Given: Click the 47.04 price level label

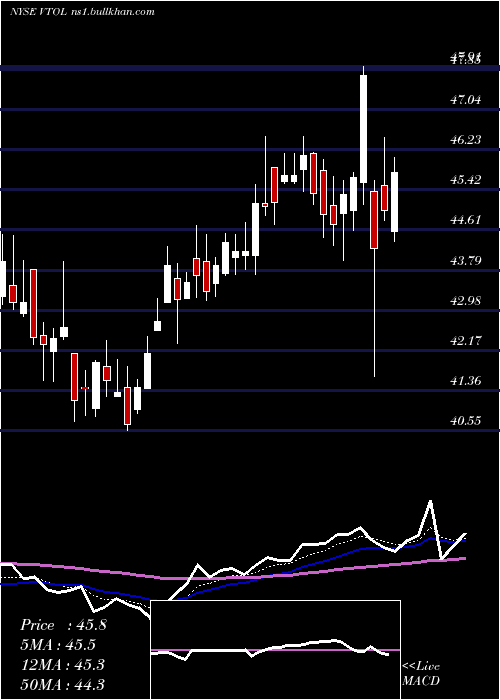Looking at the screenshot, I should (x=466, y=100).
